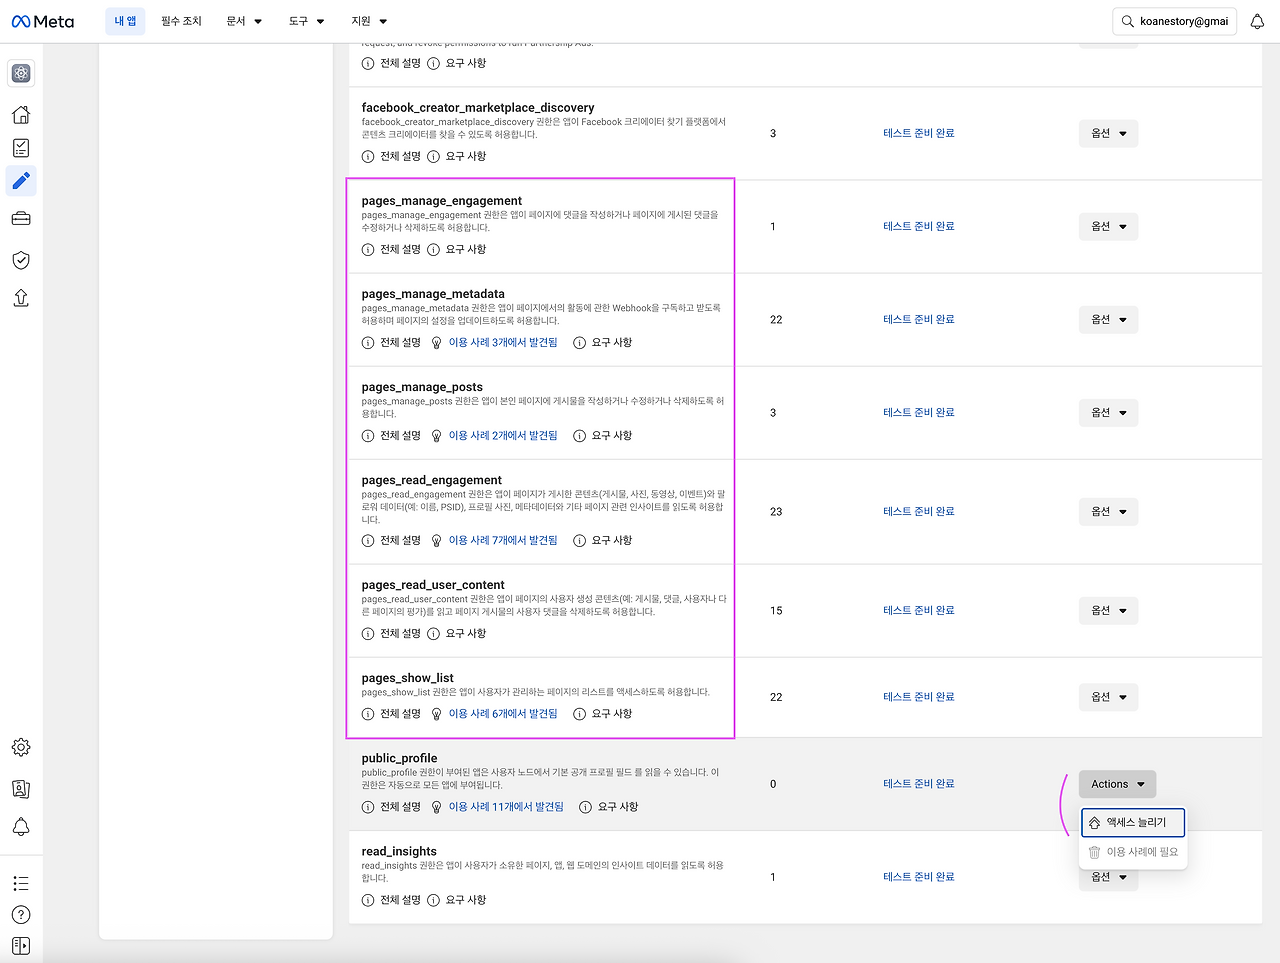Open the publish upload-arrow icon in the sidebar

(x=21, y=298)
